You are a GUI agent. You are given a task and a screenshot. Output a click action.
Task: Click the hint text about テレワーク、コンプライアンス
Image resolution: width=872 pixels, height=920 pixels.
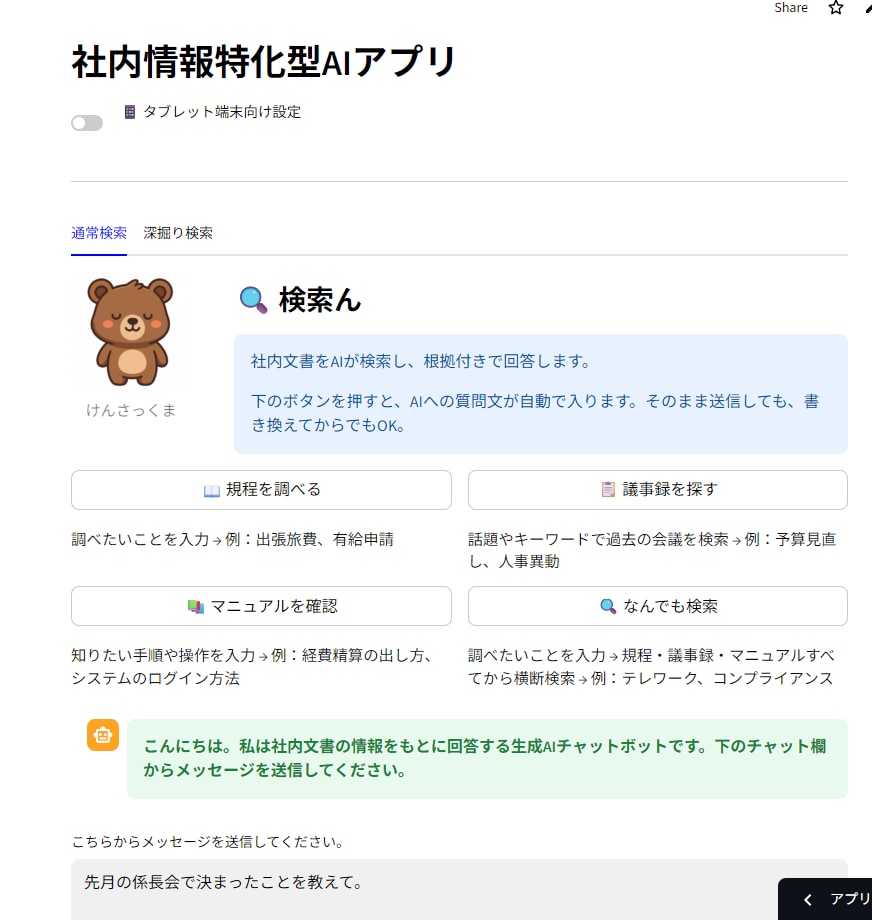click(x=651, y=667)
